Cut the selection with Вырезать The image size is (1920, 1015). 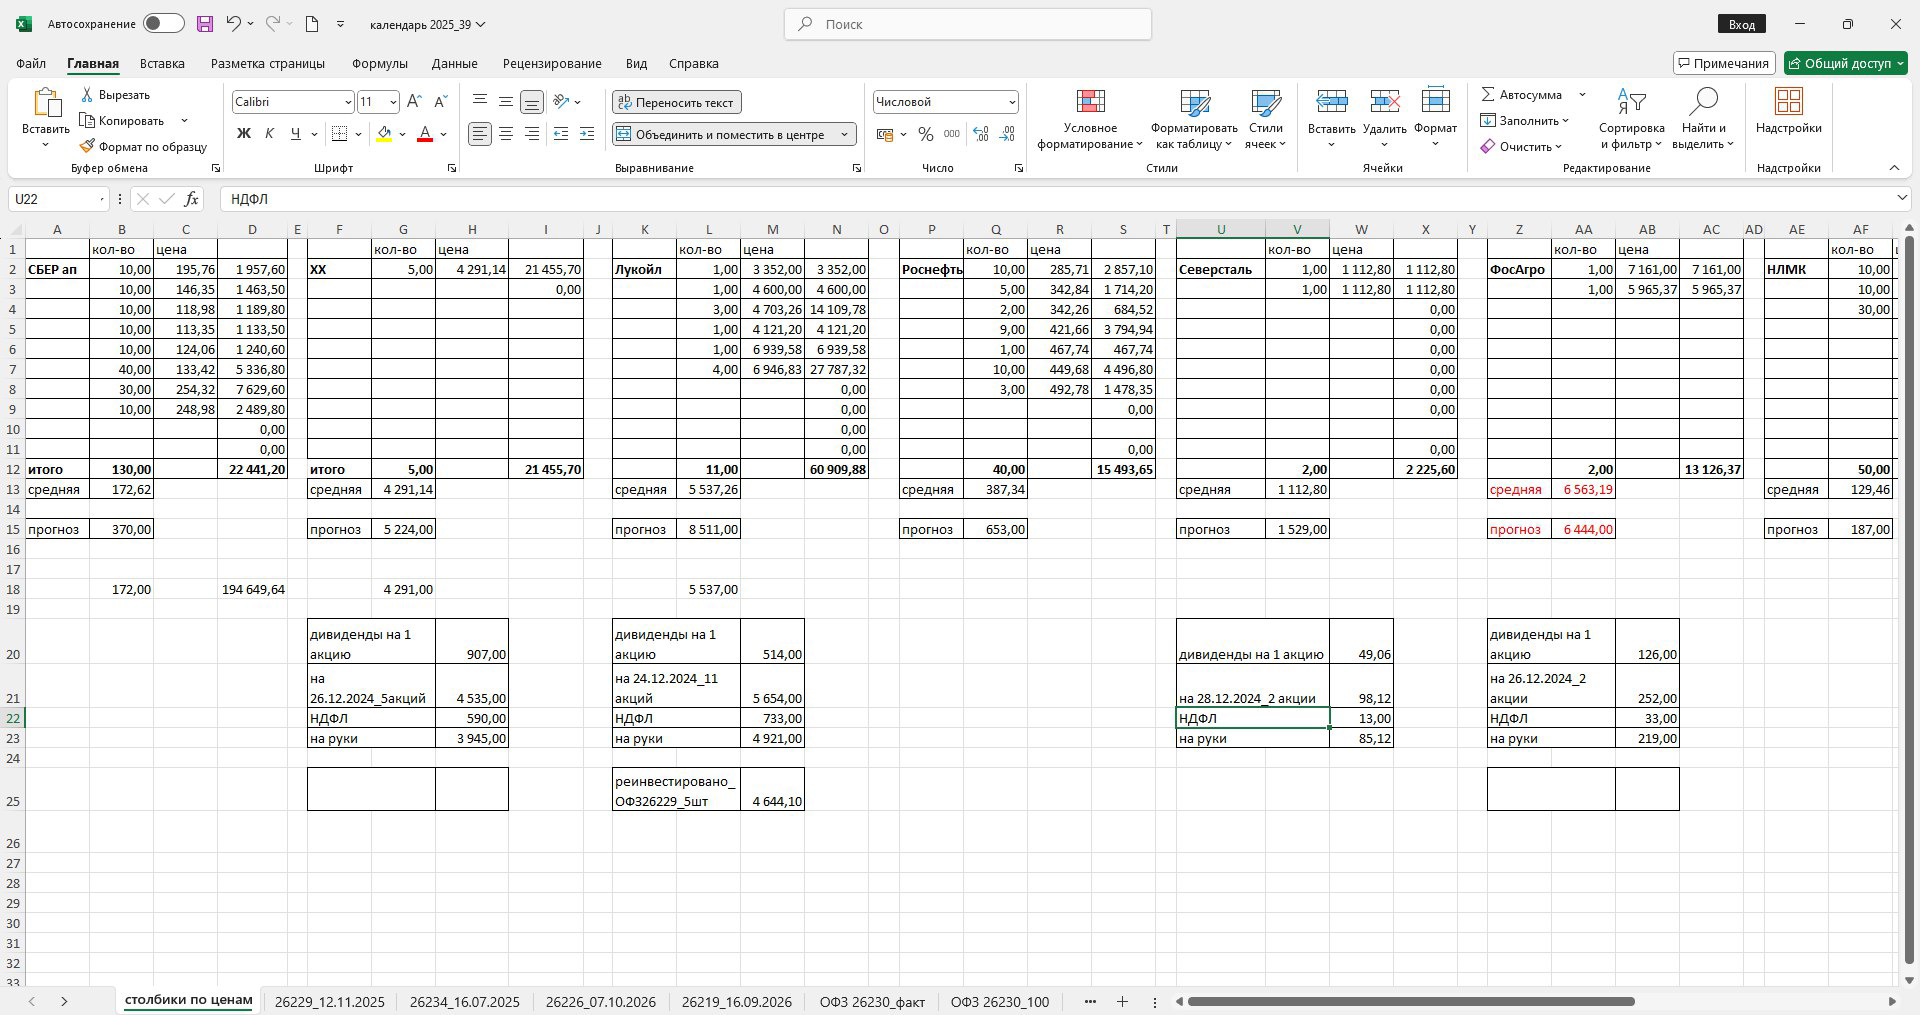tap(115, 95)
